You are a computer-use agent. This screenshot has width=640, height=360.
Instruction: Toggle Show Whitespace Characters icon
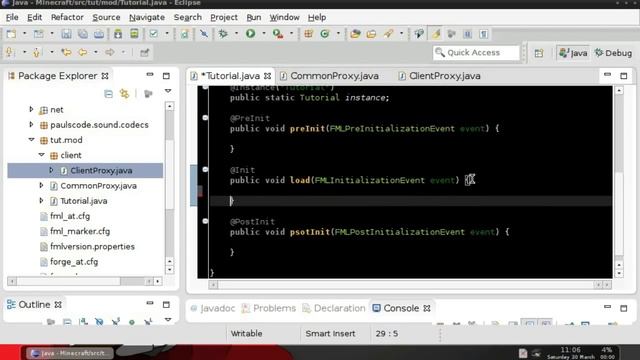pyautogui.click(x=484, y=34)
